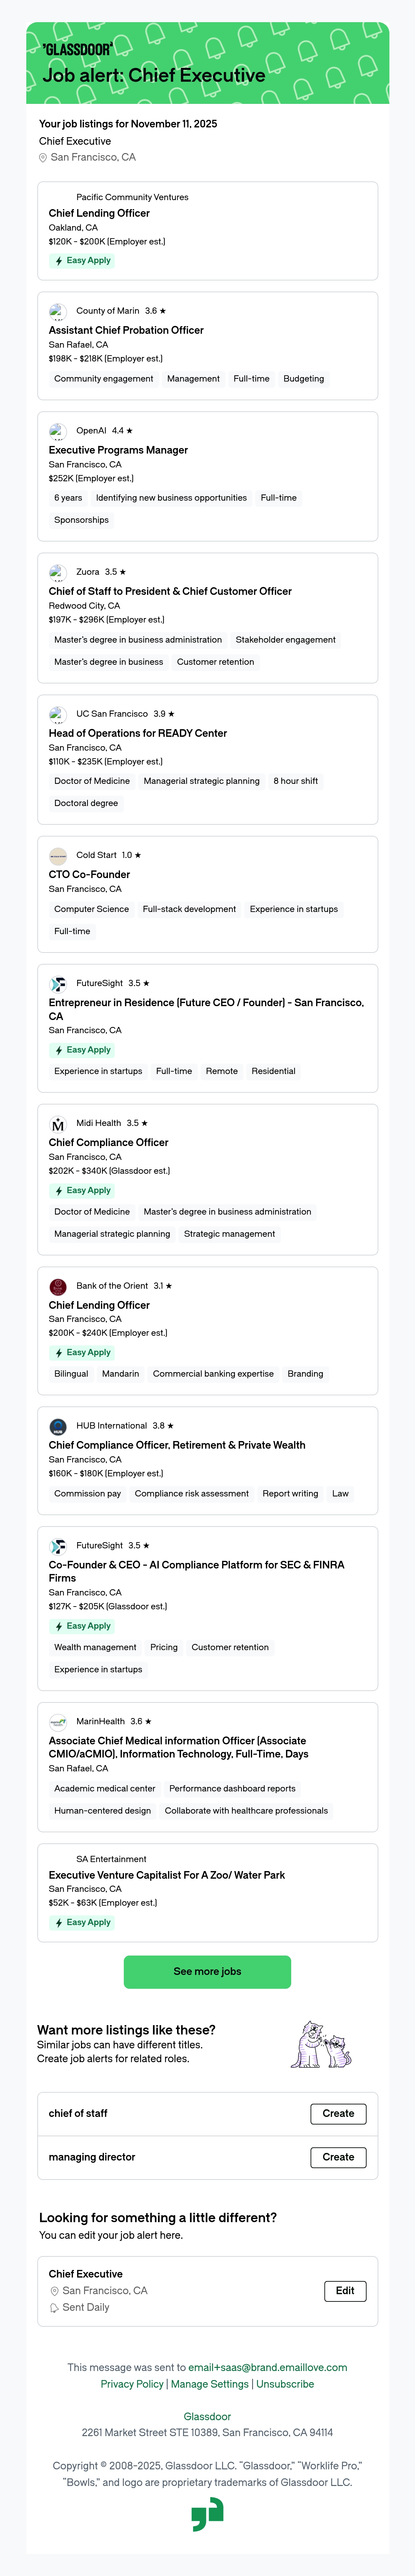Screen dimensions: 415x2576
Task: Click the Bank of the Orient logo
Action: click(58, 1286)
